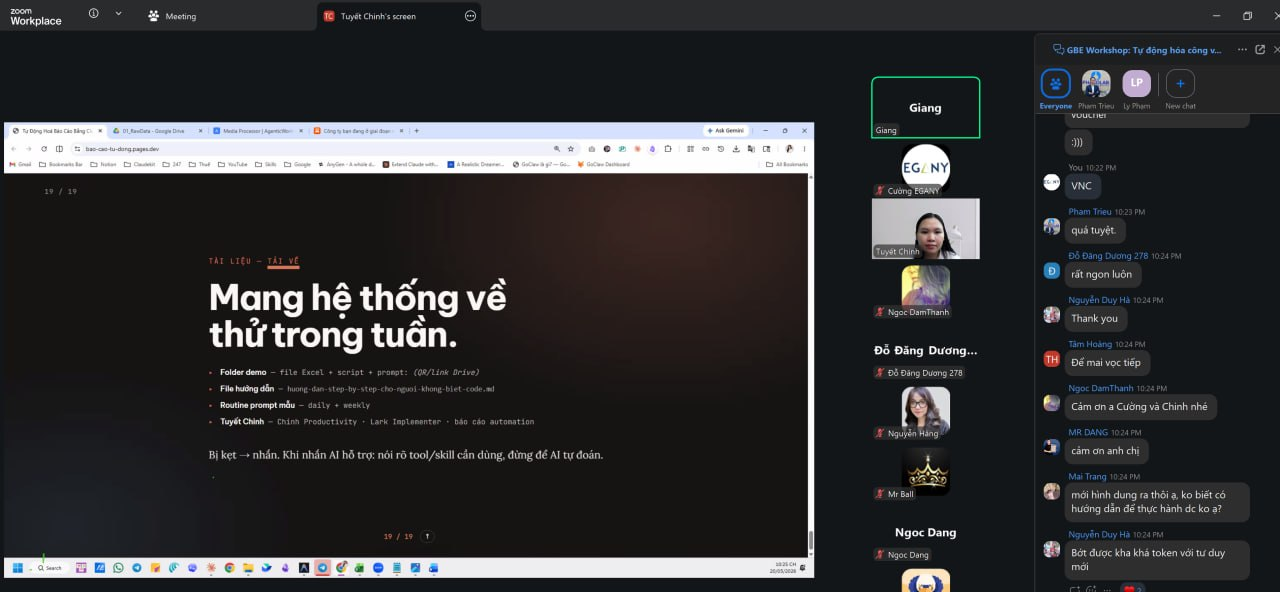Open the YouTube bookmark folder
Viewport: 1280px width, 592px height.
(x=232, y=164)
